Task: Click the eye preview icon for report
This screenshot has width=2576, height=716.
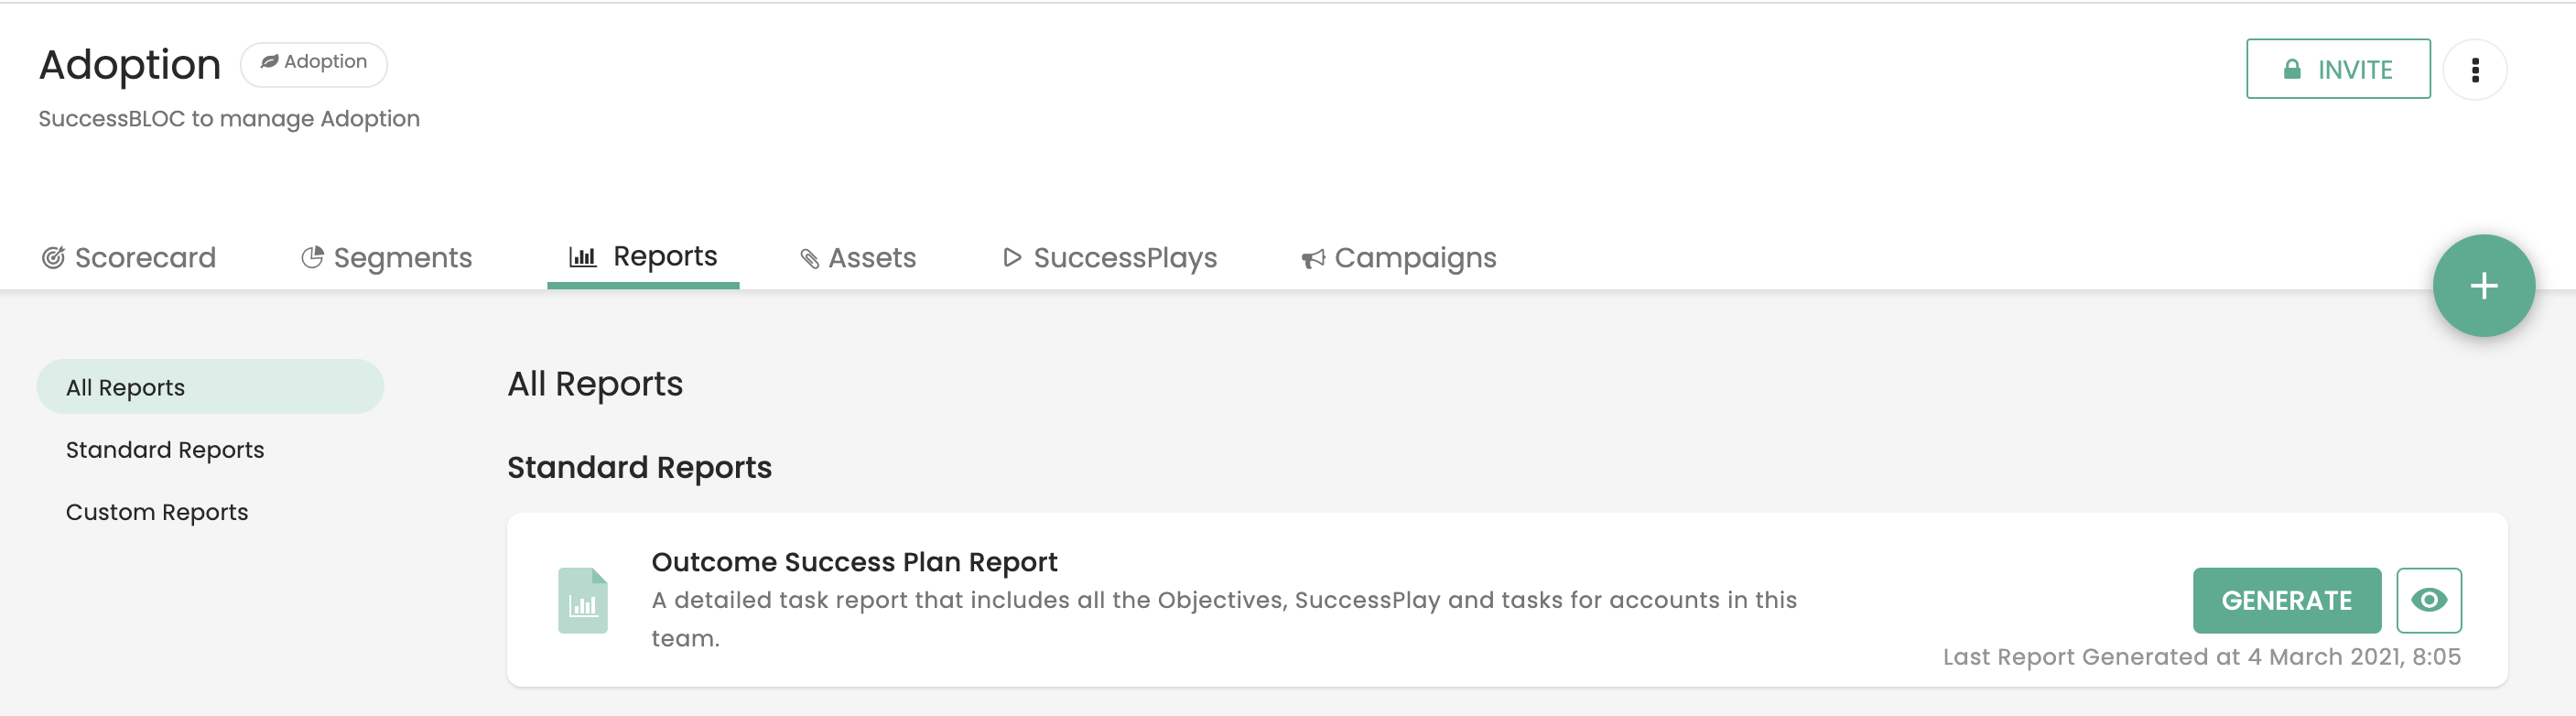Action: click(x=2429, y=600)
